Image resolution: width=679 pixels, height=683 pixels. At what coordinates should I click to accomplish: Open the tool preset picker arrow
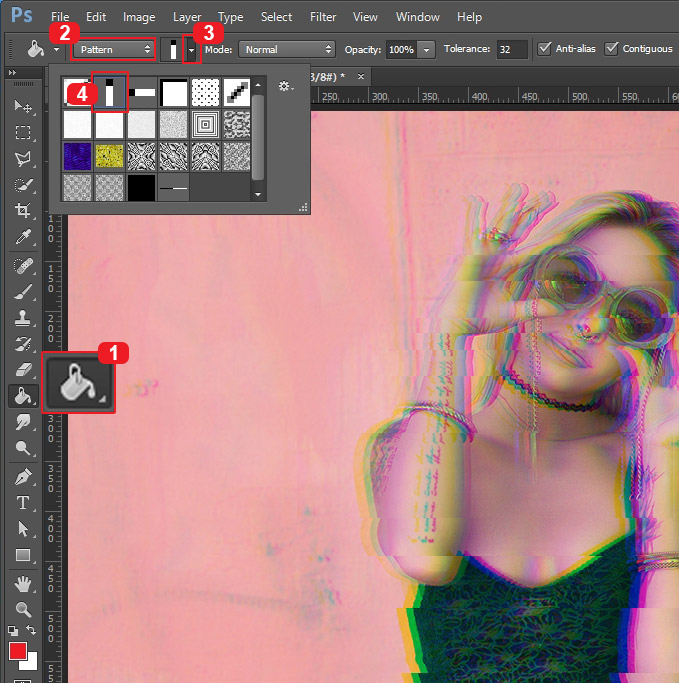coord(57,50)
